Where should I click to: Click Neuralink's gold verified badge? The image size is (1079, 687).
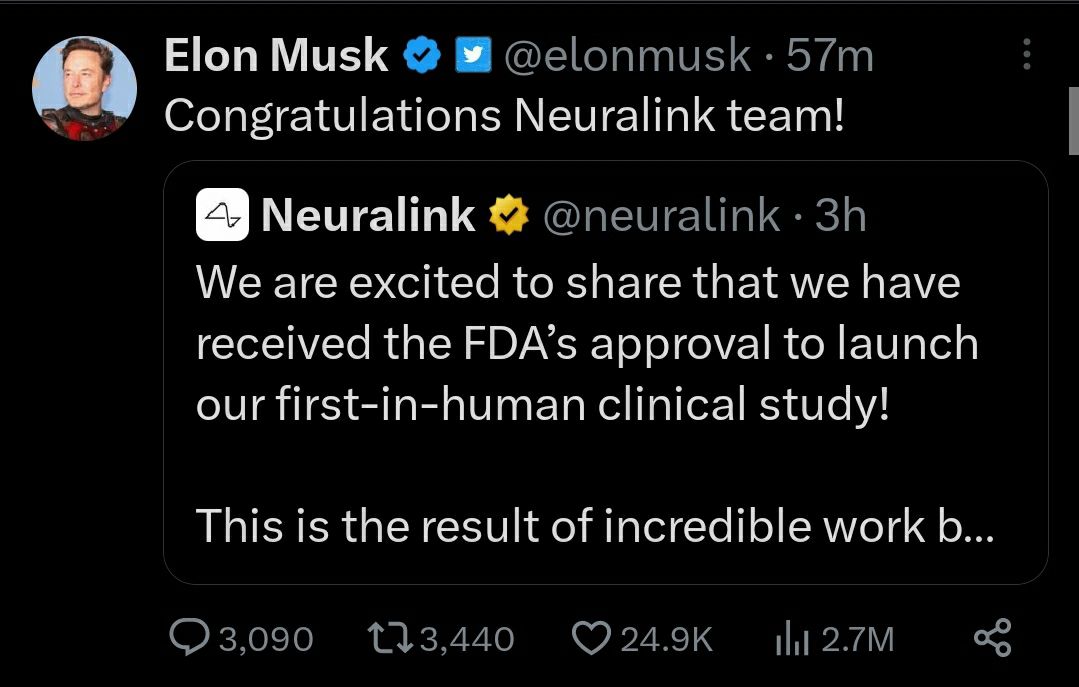tap(506, 216)
